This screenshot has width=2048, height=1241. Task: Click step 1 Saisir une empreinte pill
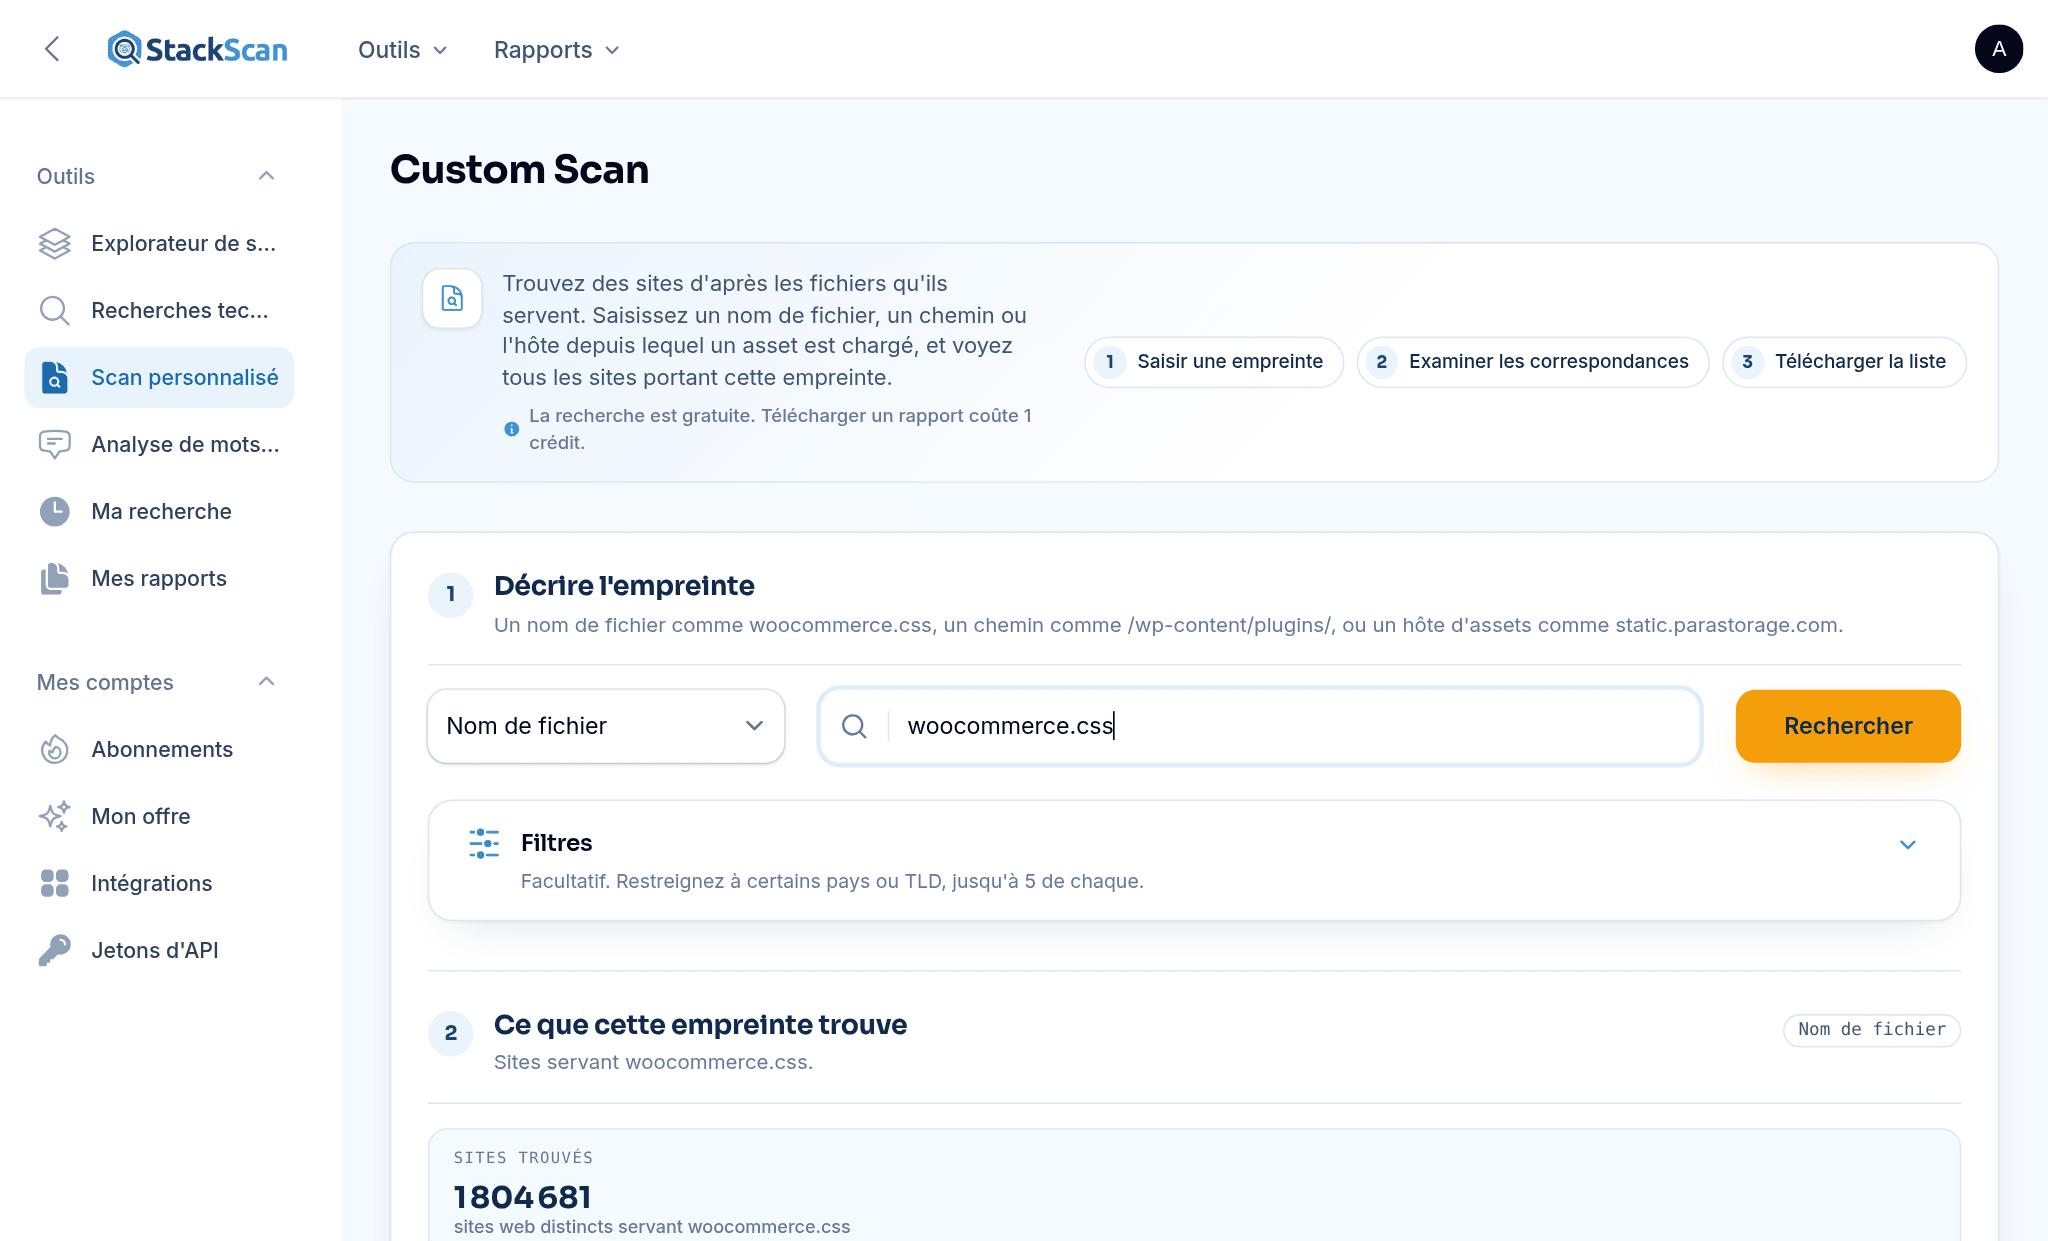click(x=1214, y=362)
